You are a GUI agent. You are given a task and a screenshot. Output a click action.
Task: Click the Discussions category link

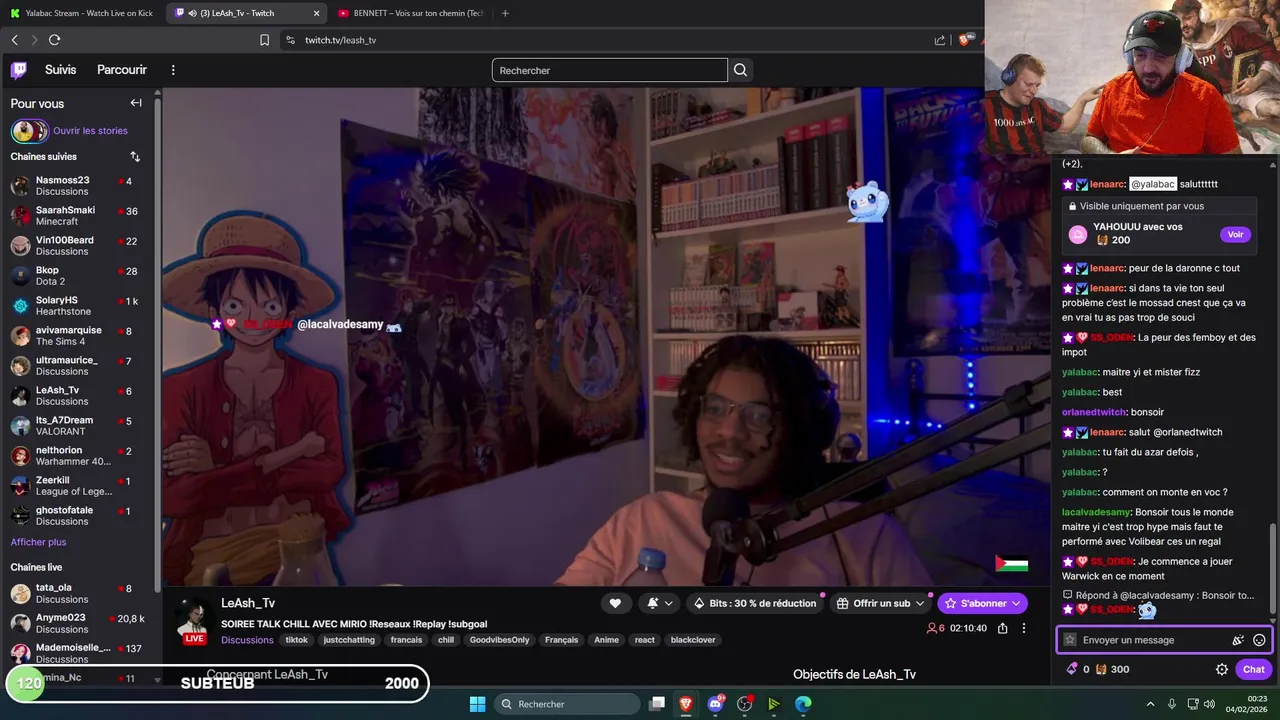pyautogui.click(x=247, y=640)
